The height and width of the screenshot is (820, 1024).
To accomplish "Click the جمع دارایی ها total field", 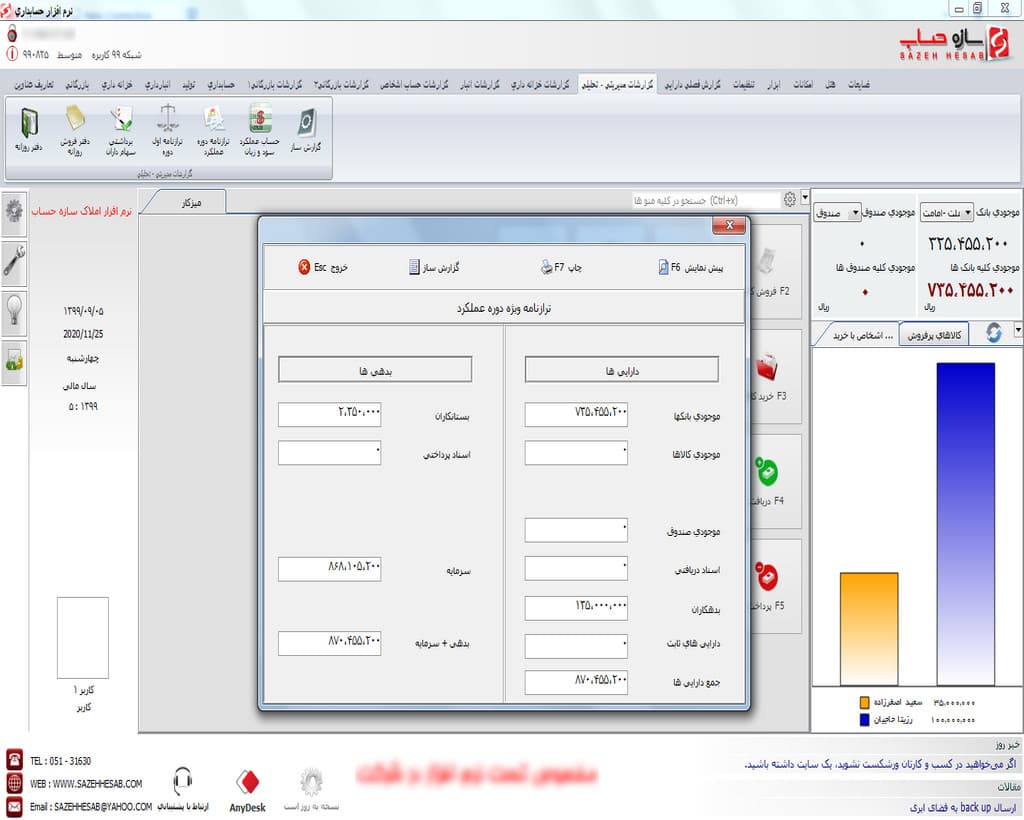I will coord(576,682).
